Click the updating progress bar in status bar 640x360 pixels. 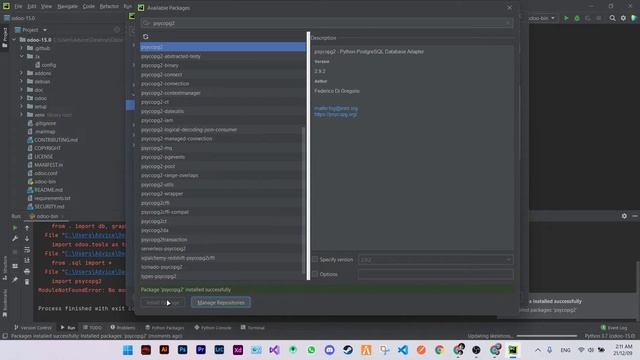(547, 336)
